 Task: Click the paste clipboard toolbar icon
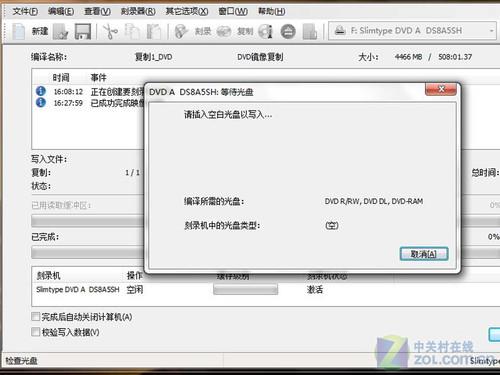(x=154, y=32)
